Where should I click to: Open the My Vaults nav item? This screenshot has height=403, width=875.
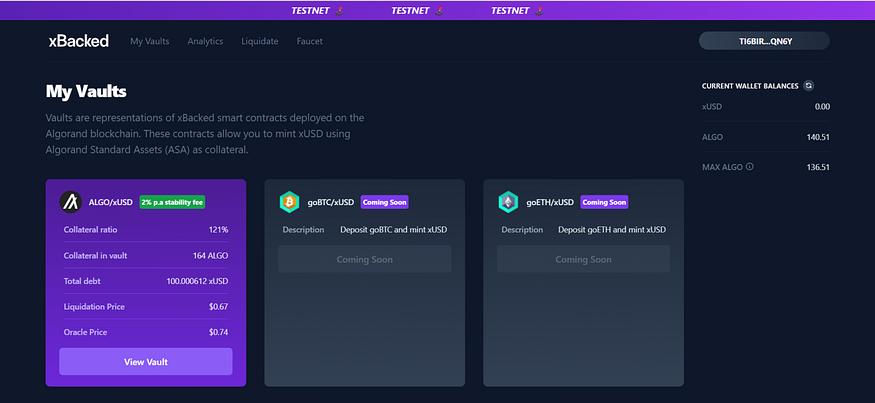tap(150, 41)
